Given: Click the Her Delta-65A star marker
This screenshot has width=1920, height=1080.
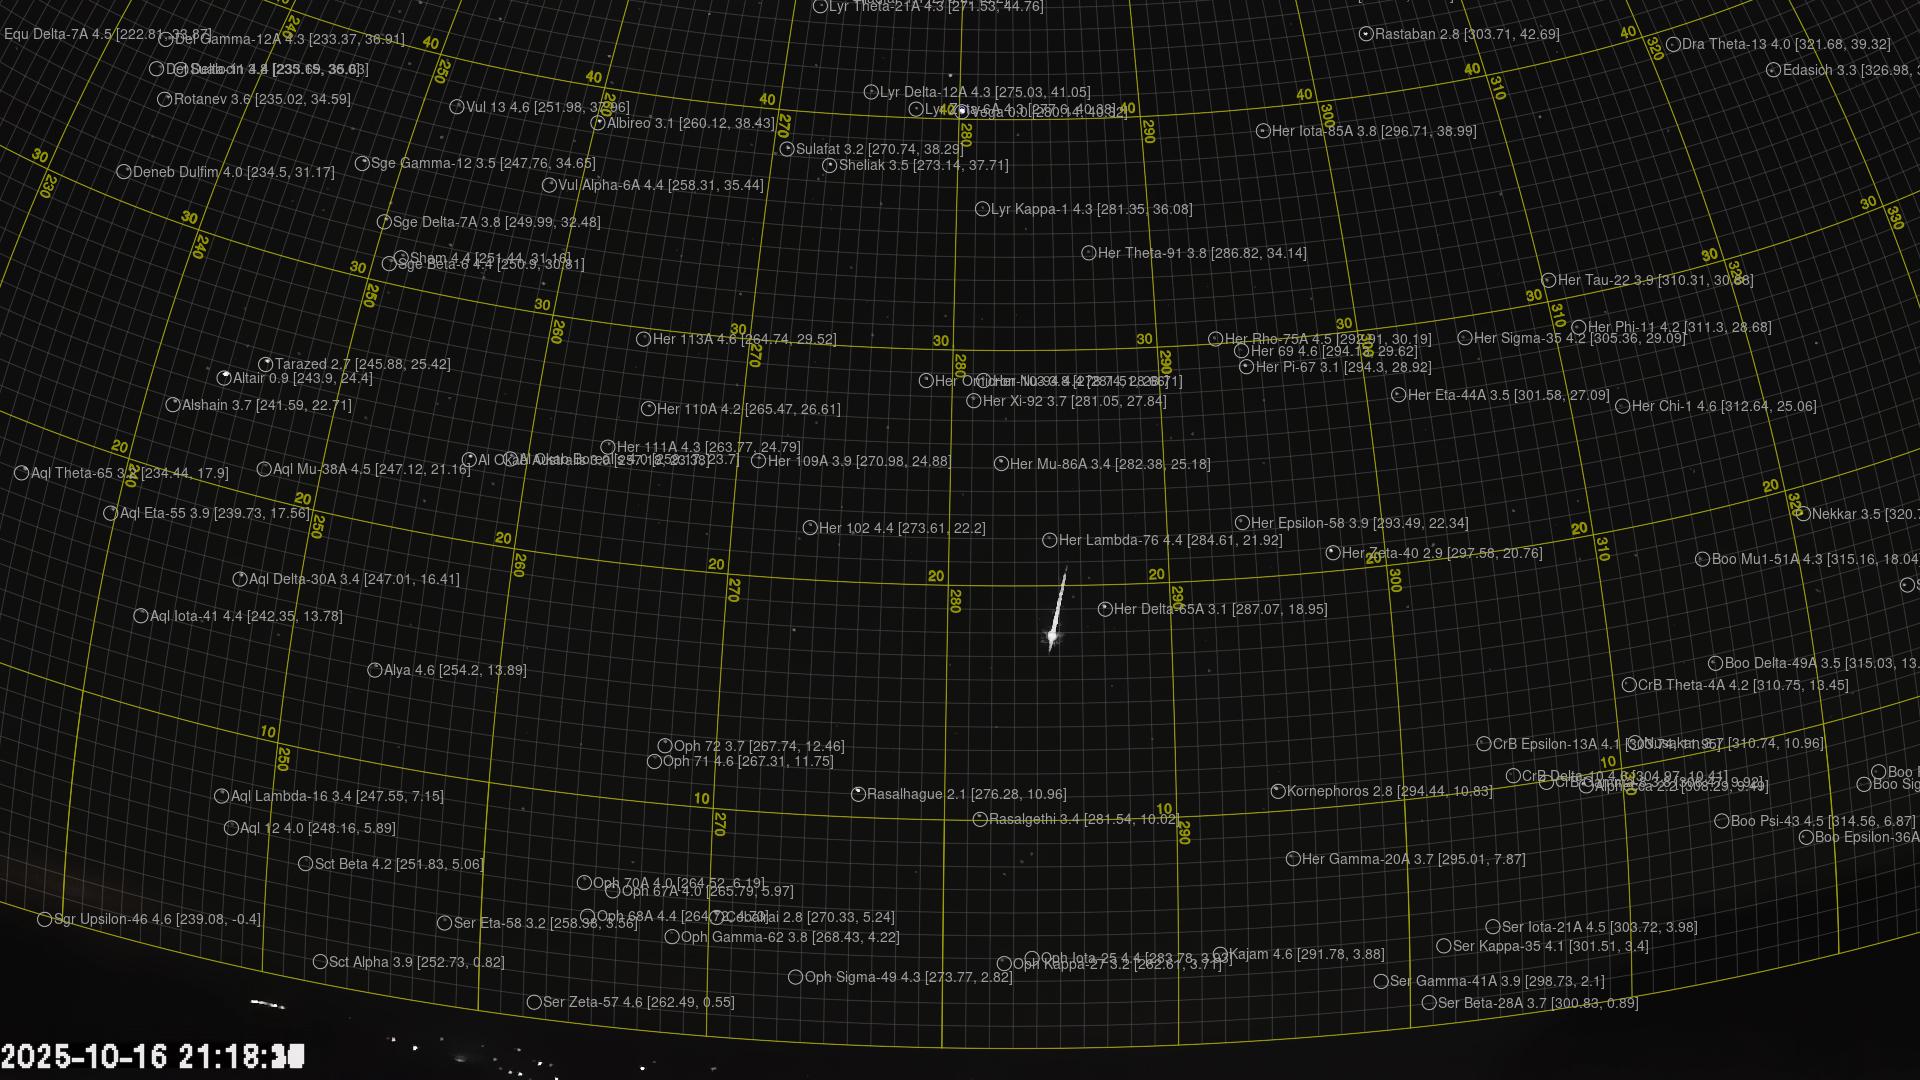Looking at the screenshot, I should pos(1105,609).
